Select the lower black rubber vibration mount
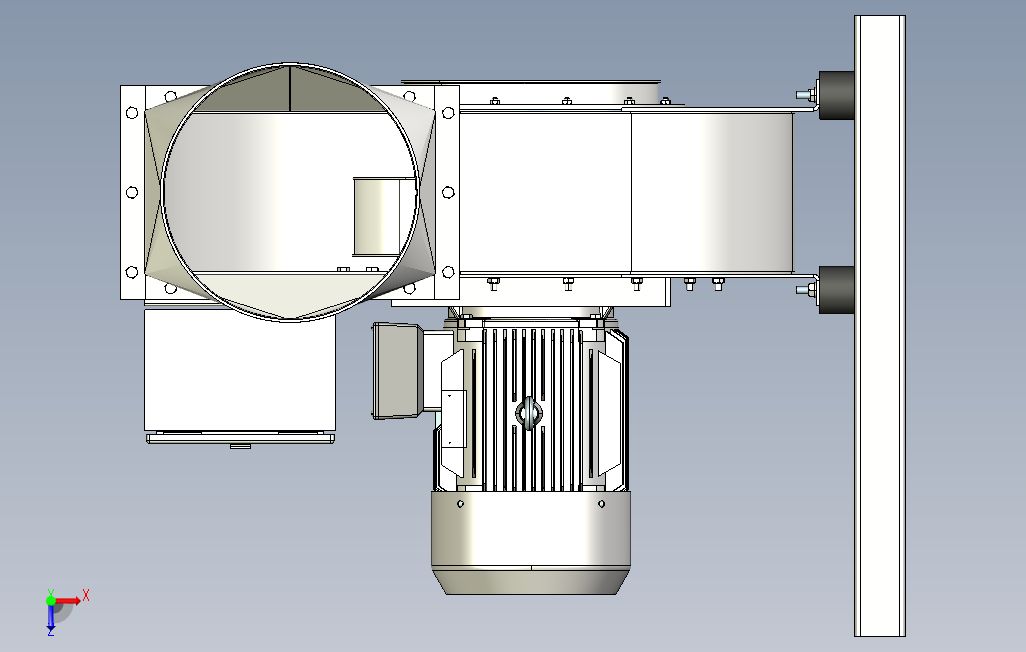The image size is (1026, 652). [x=836, y=289]
